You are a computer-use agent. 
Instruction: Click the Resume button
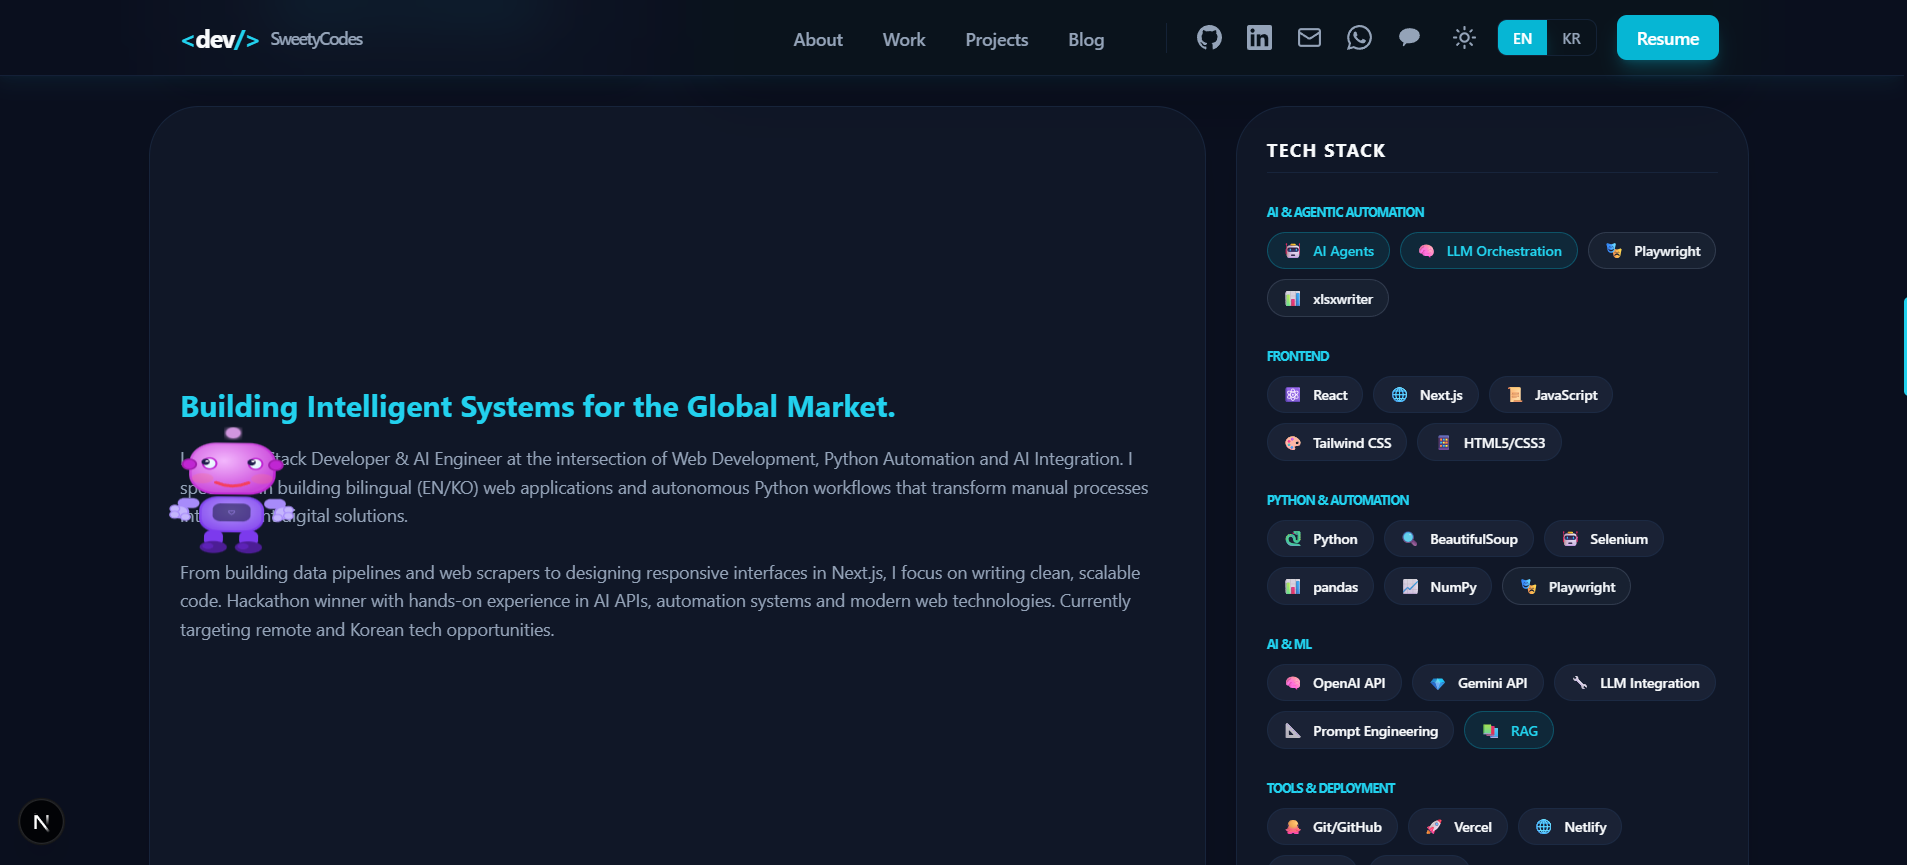[x=1667, y=38]
